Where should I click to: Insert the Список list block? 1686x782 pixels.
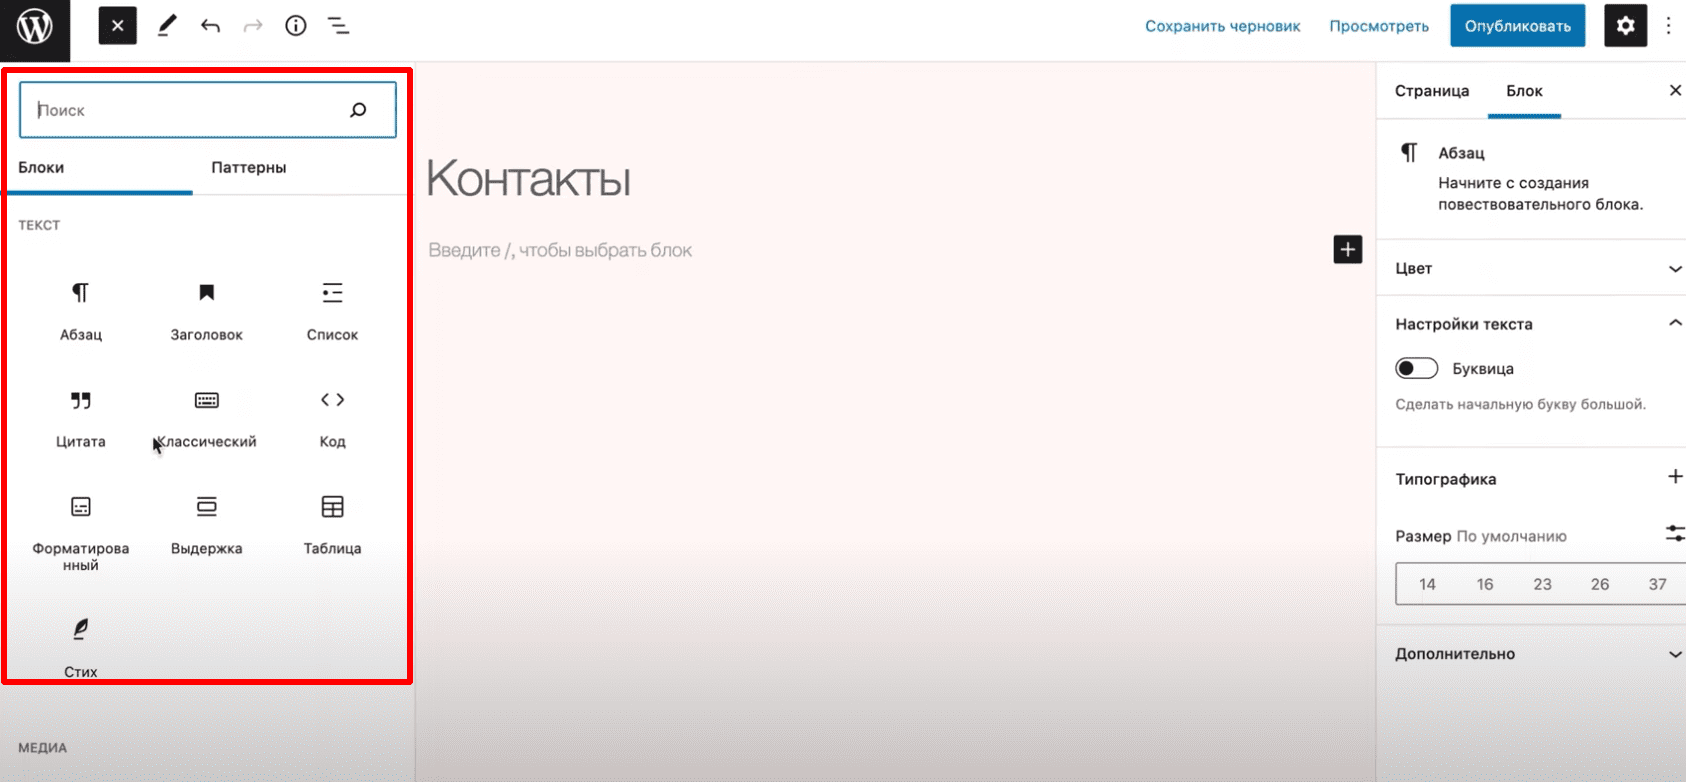(x=332, y=311)
